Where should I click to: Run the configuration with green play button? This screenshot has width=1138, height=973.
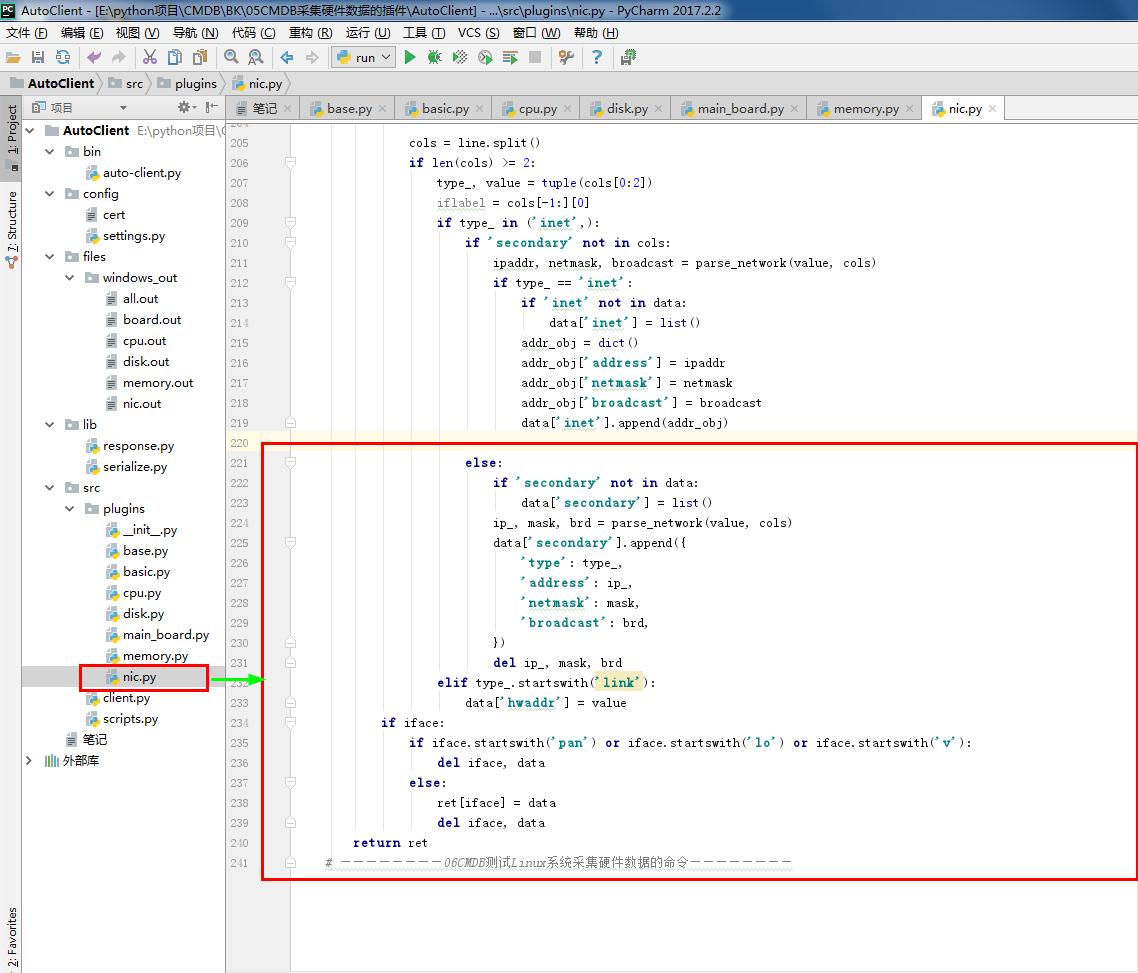[x=409, y=57]
